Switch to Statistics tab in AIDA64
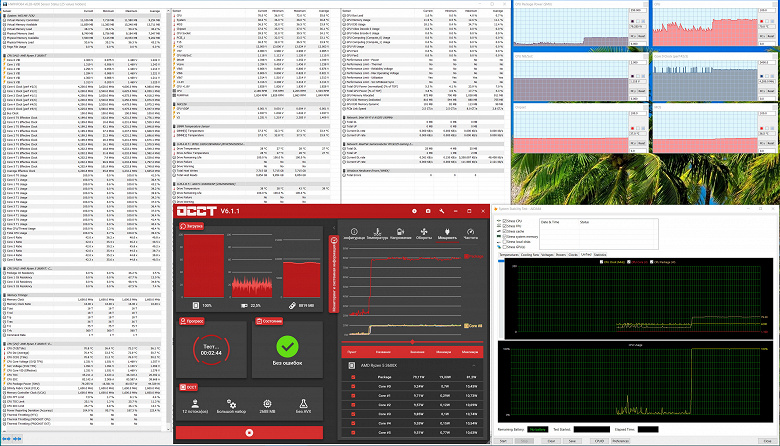The image size is (780, 446). click(x=600, y=255)
